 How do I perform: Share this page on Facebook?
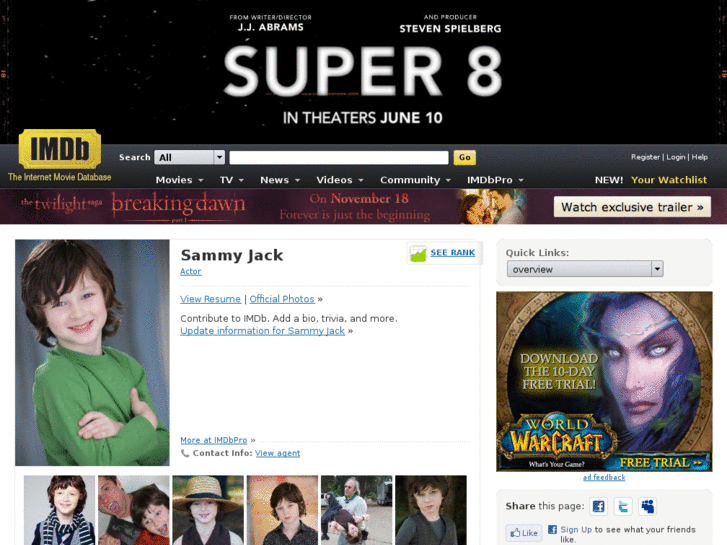coord(598,506)
